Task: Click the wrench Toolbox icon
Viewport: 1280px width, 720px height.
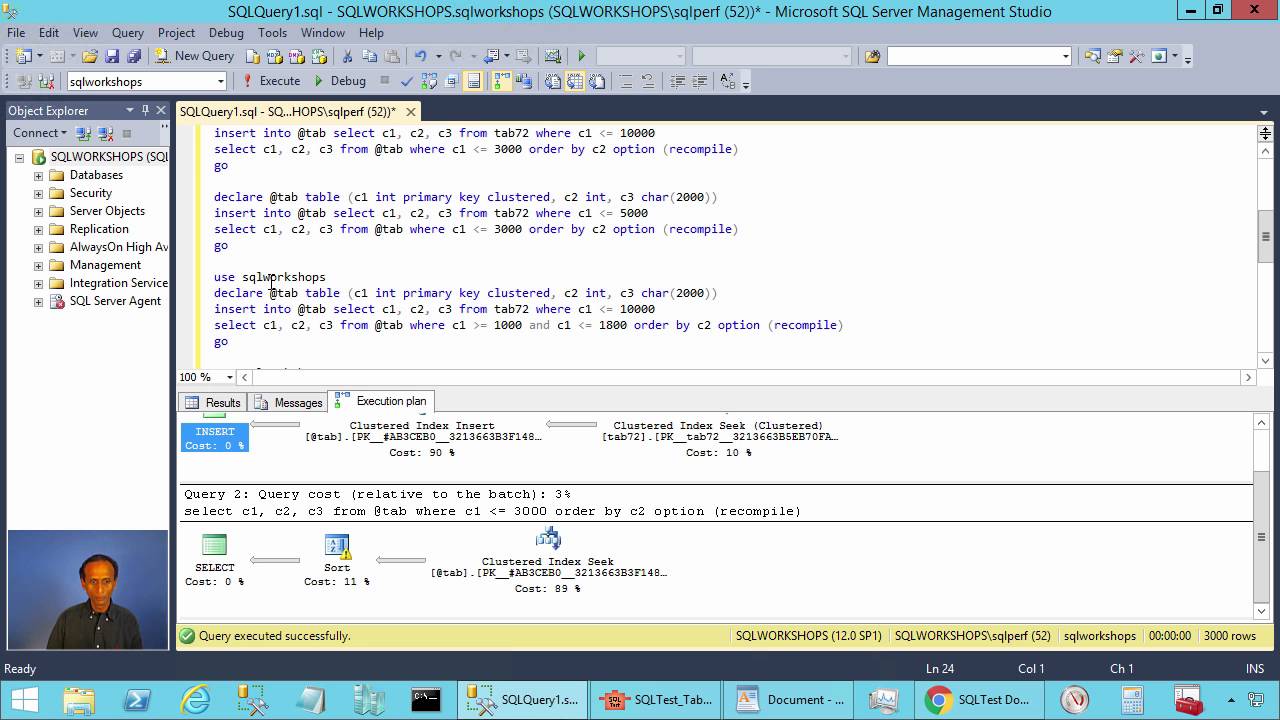Action: point(1136,56)
